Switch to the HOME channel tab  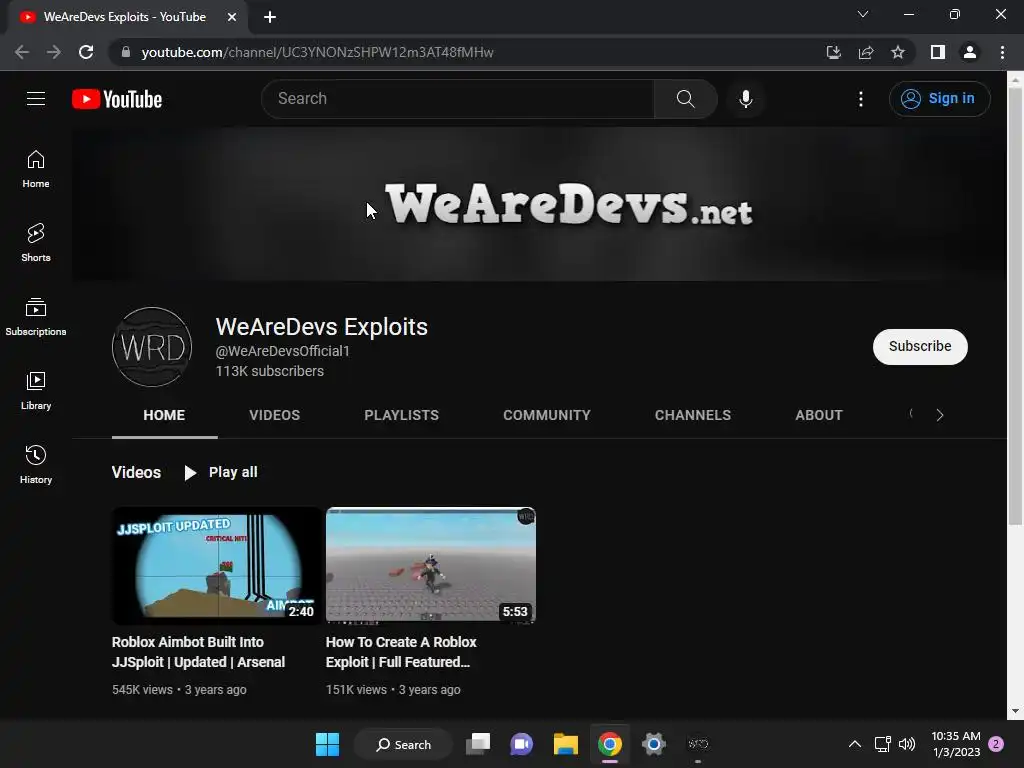pyautogui.click(x=164, y=415)
